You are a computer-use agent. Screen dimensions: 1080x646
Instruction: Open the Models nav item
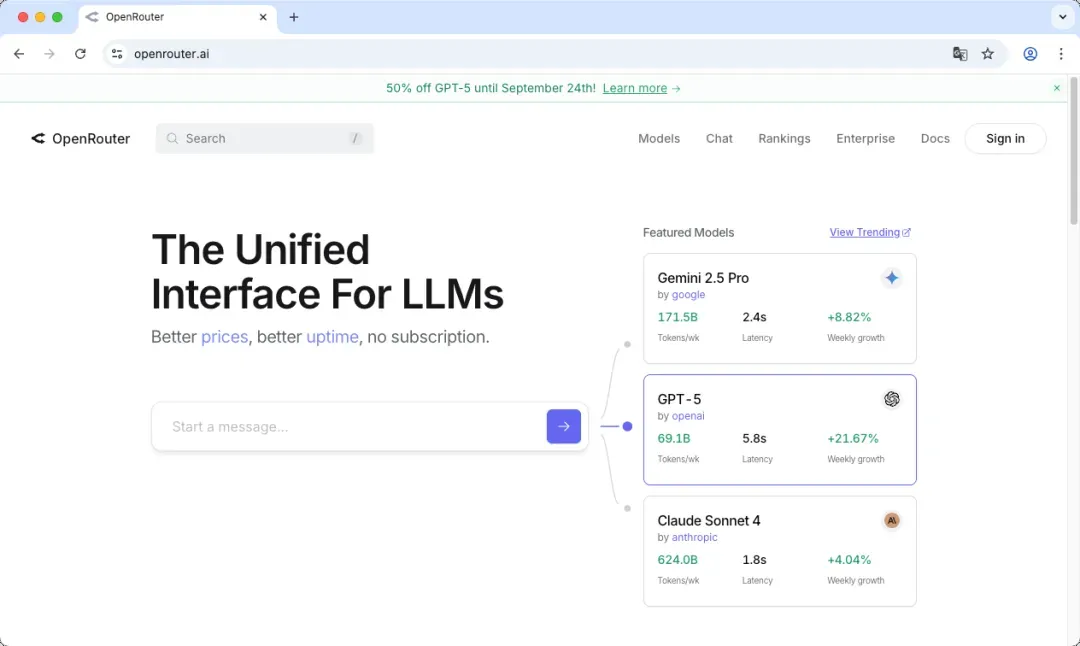click(x=659, y=139)
